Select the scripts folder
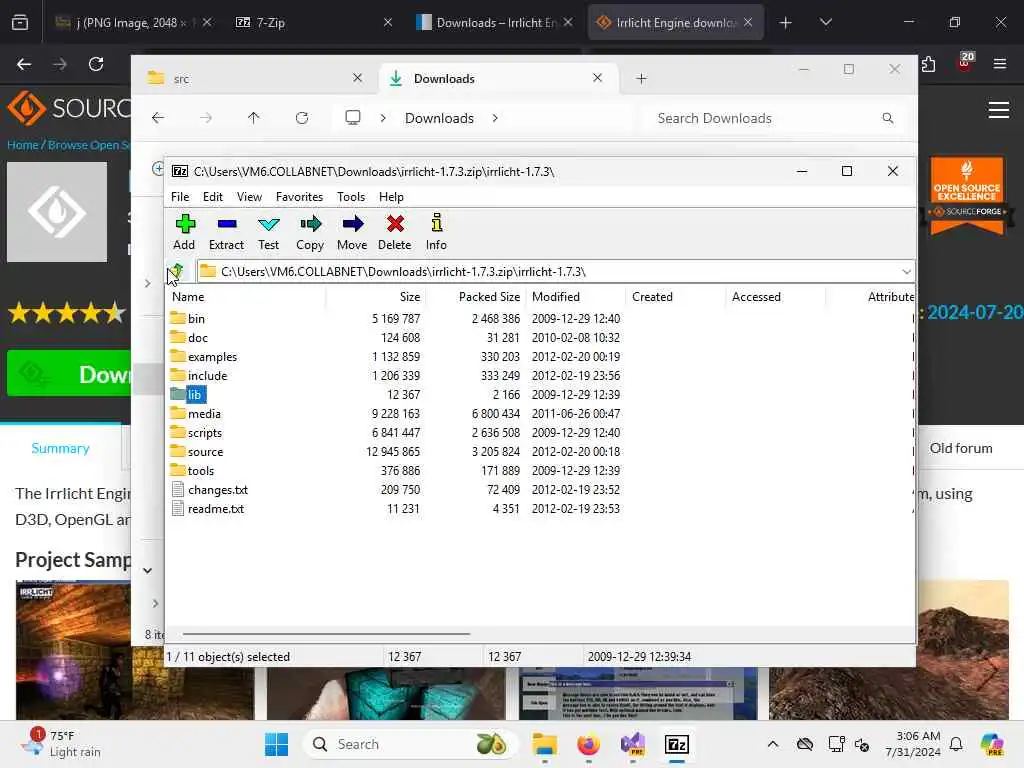The image size is (1024, 768). 204,432
